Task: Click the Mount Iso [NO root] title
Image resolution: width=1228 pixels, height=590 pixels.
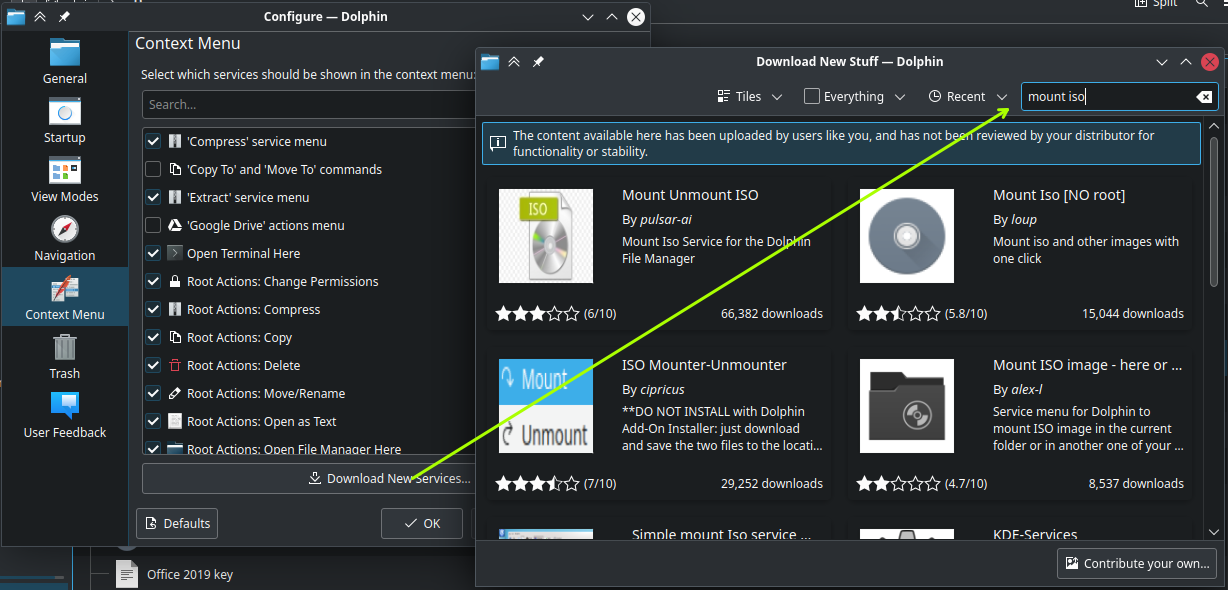Action: [1059, 196]
